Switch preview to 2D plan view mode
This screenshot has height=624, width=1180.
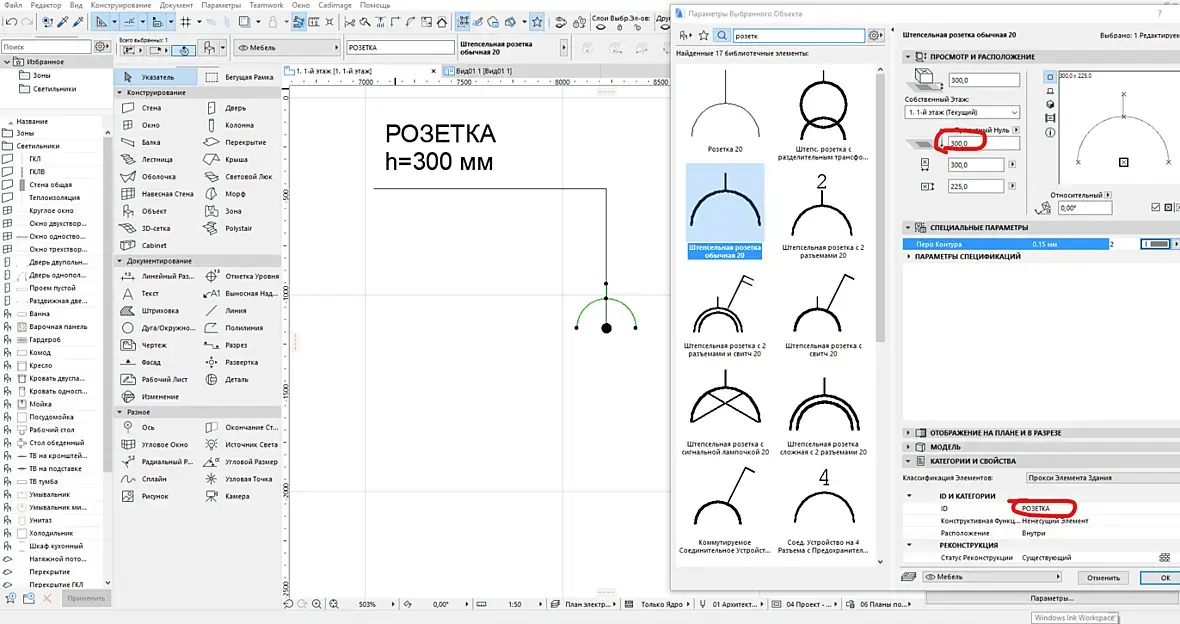coord(1049,76)
